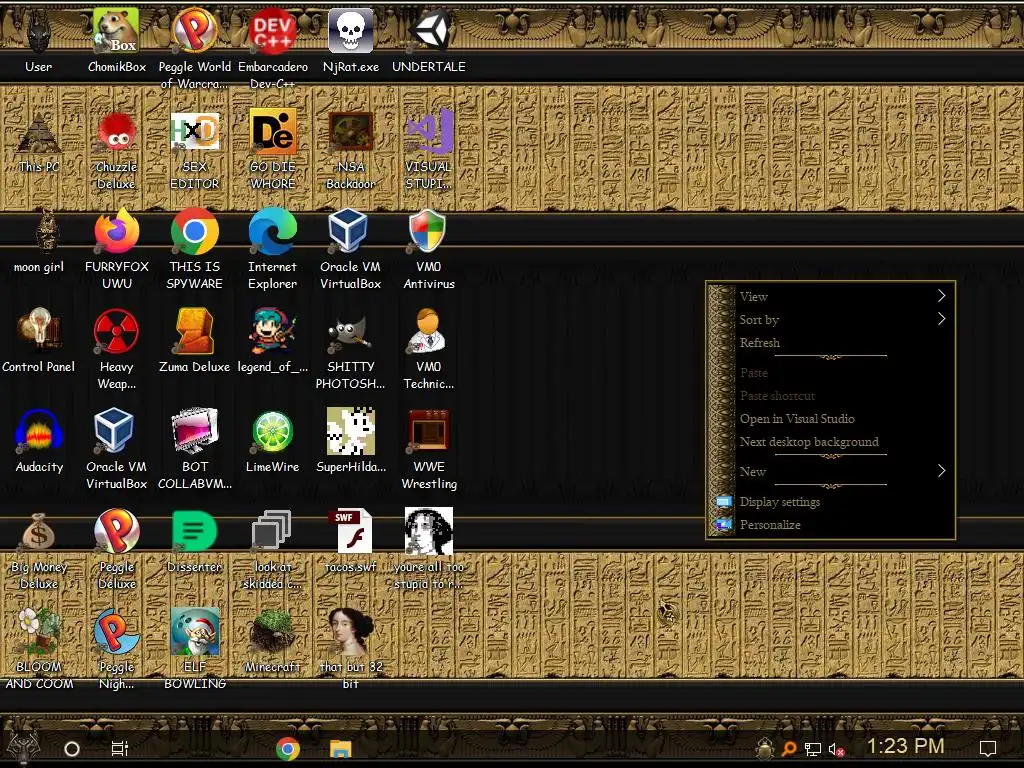Screen dimensions: 1024x768
Task: Choose Refresh from the context menu
Action: [831, 342]
